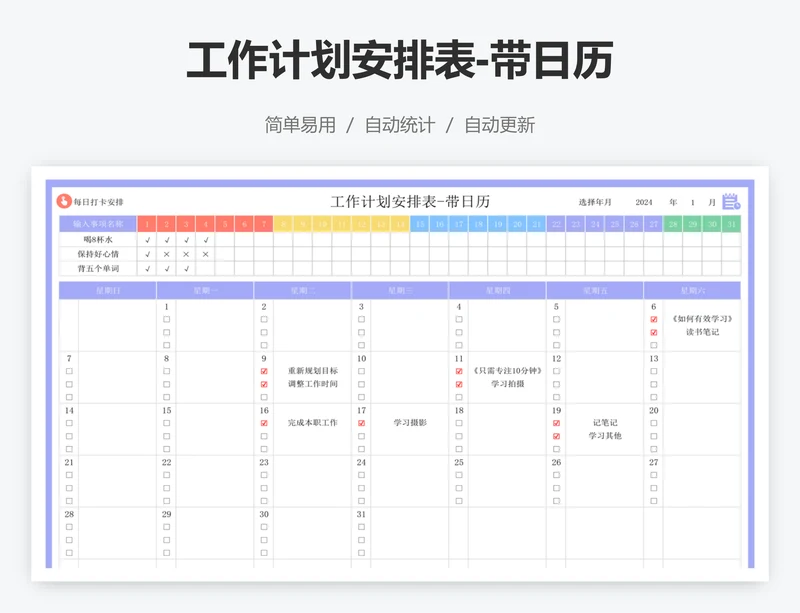
Task: Click the 《只需专注10分钟》 task text
Action: 508,371
